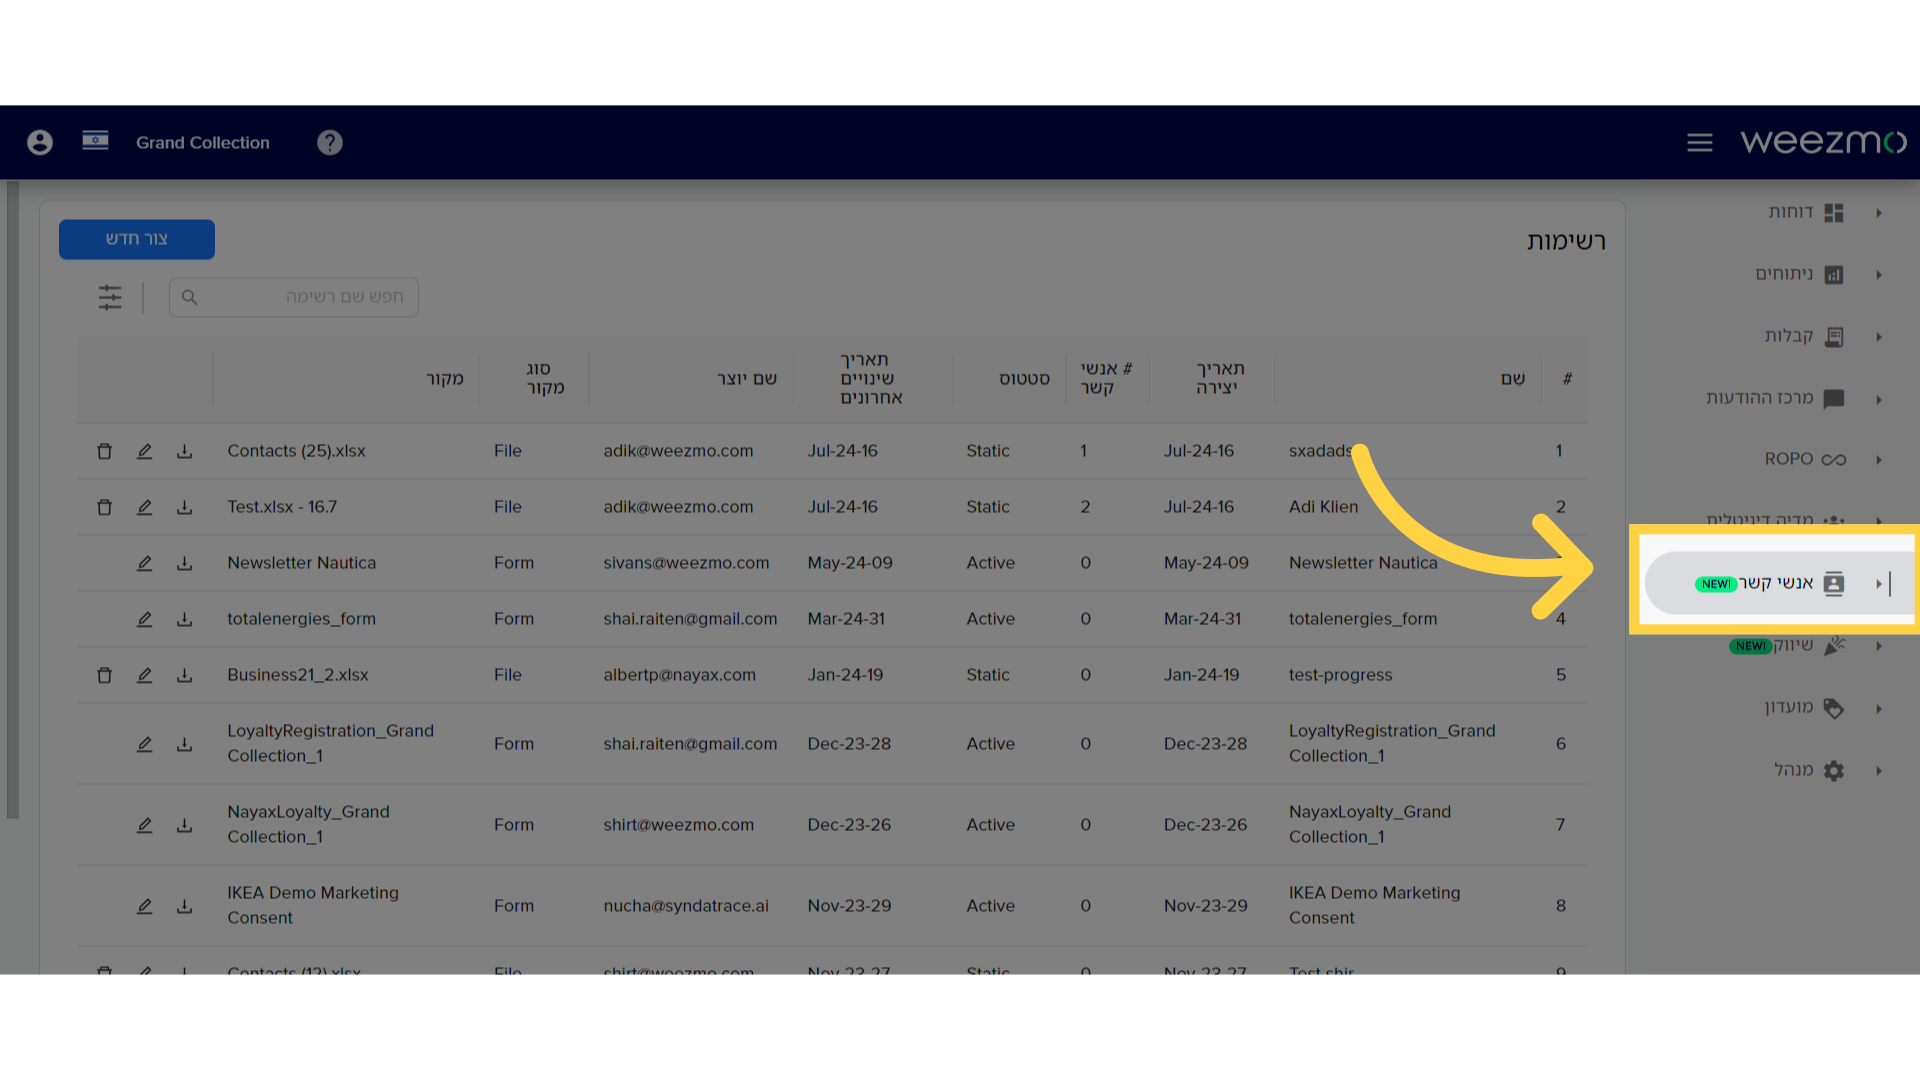The width and height of the screenshot is (1920, 1080).
Task: Click the weezmo logo
Action: (x=1823, y=142)
